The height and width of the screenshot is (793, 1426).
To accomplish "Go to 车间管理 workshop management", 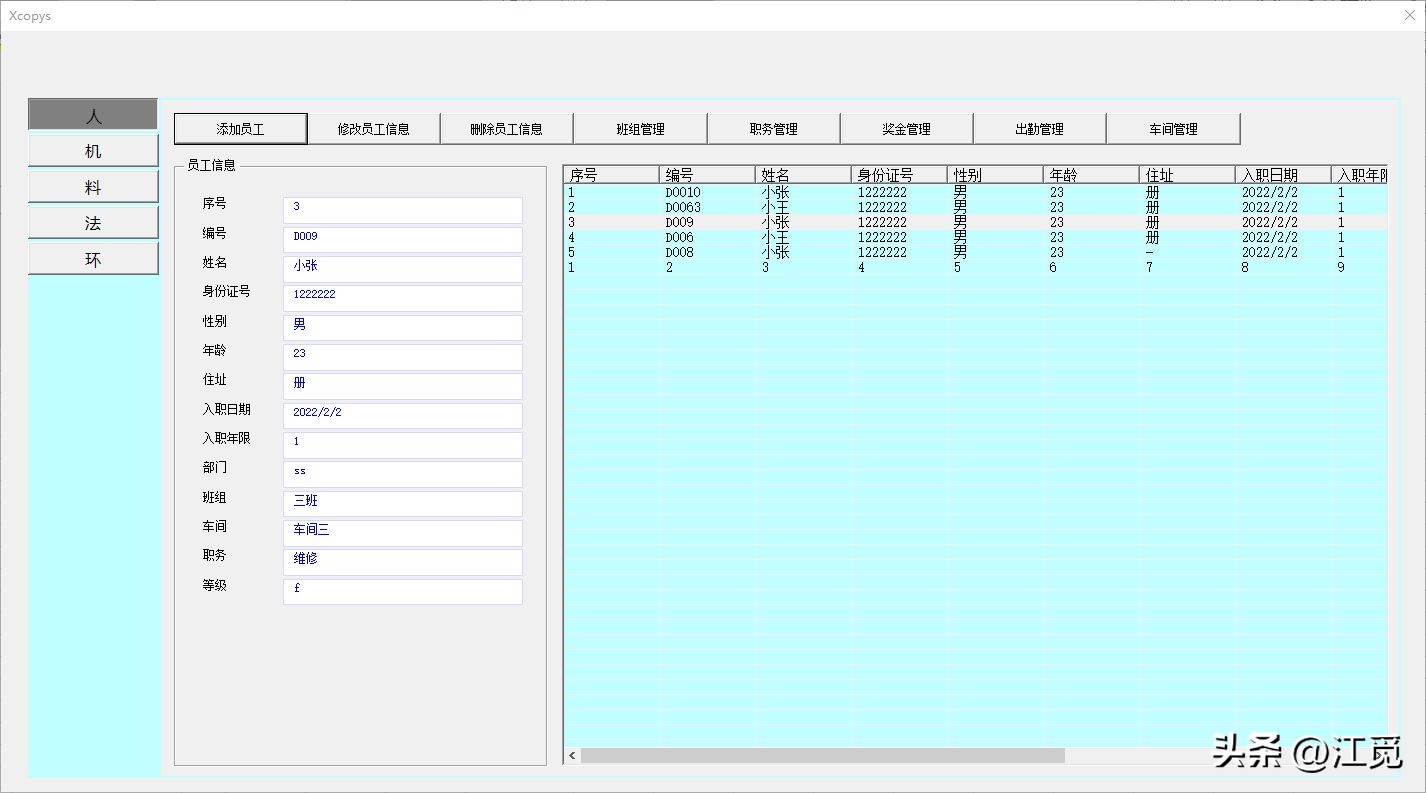I will click(x=1173, y=129).
